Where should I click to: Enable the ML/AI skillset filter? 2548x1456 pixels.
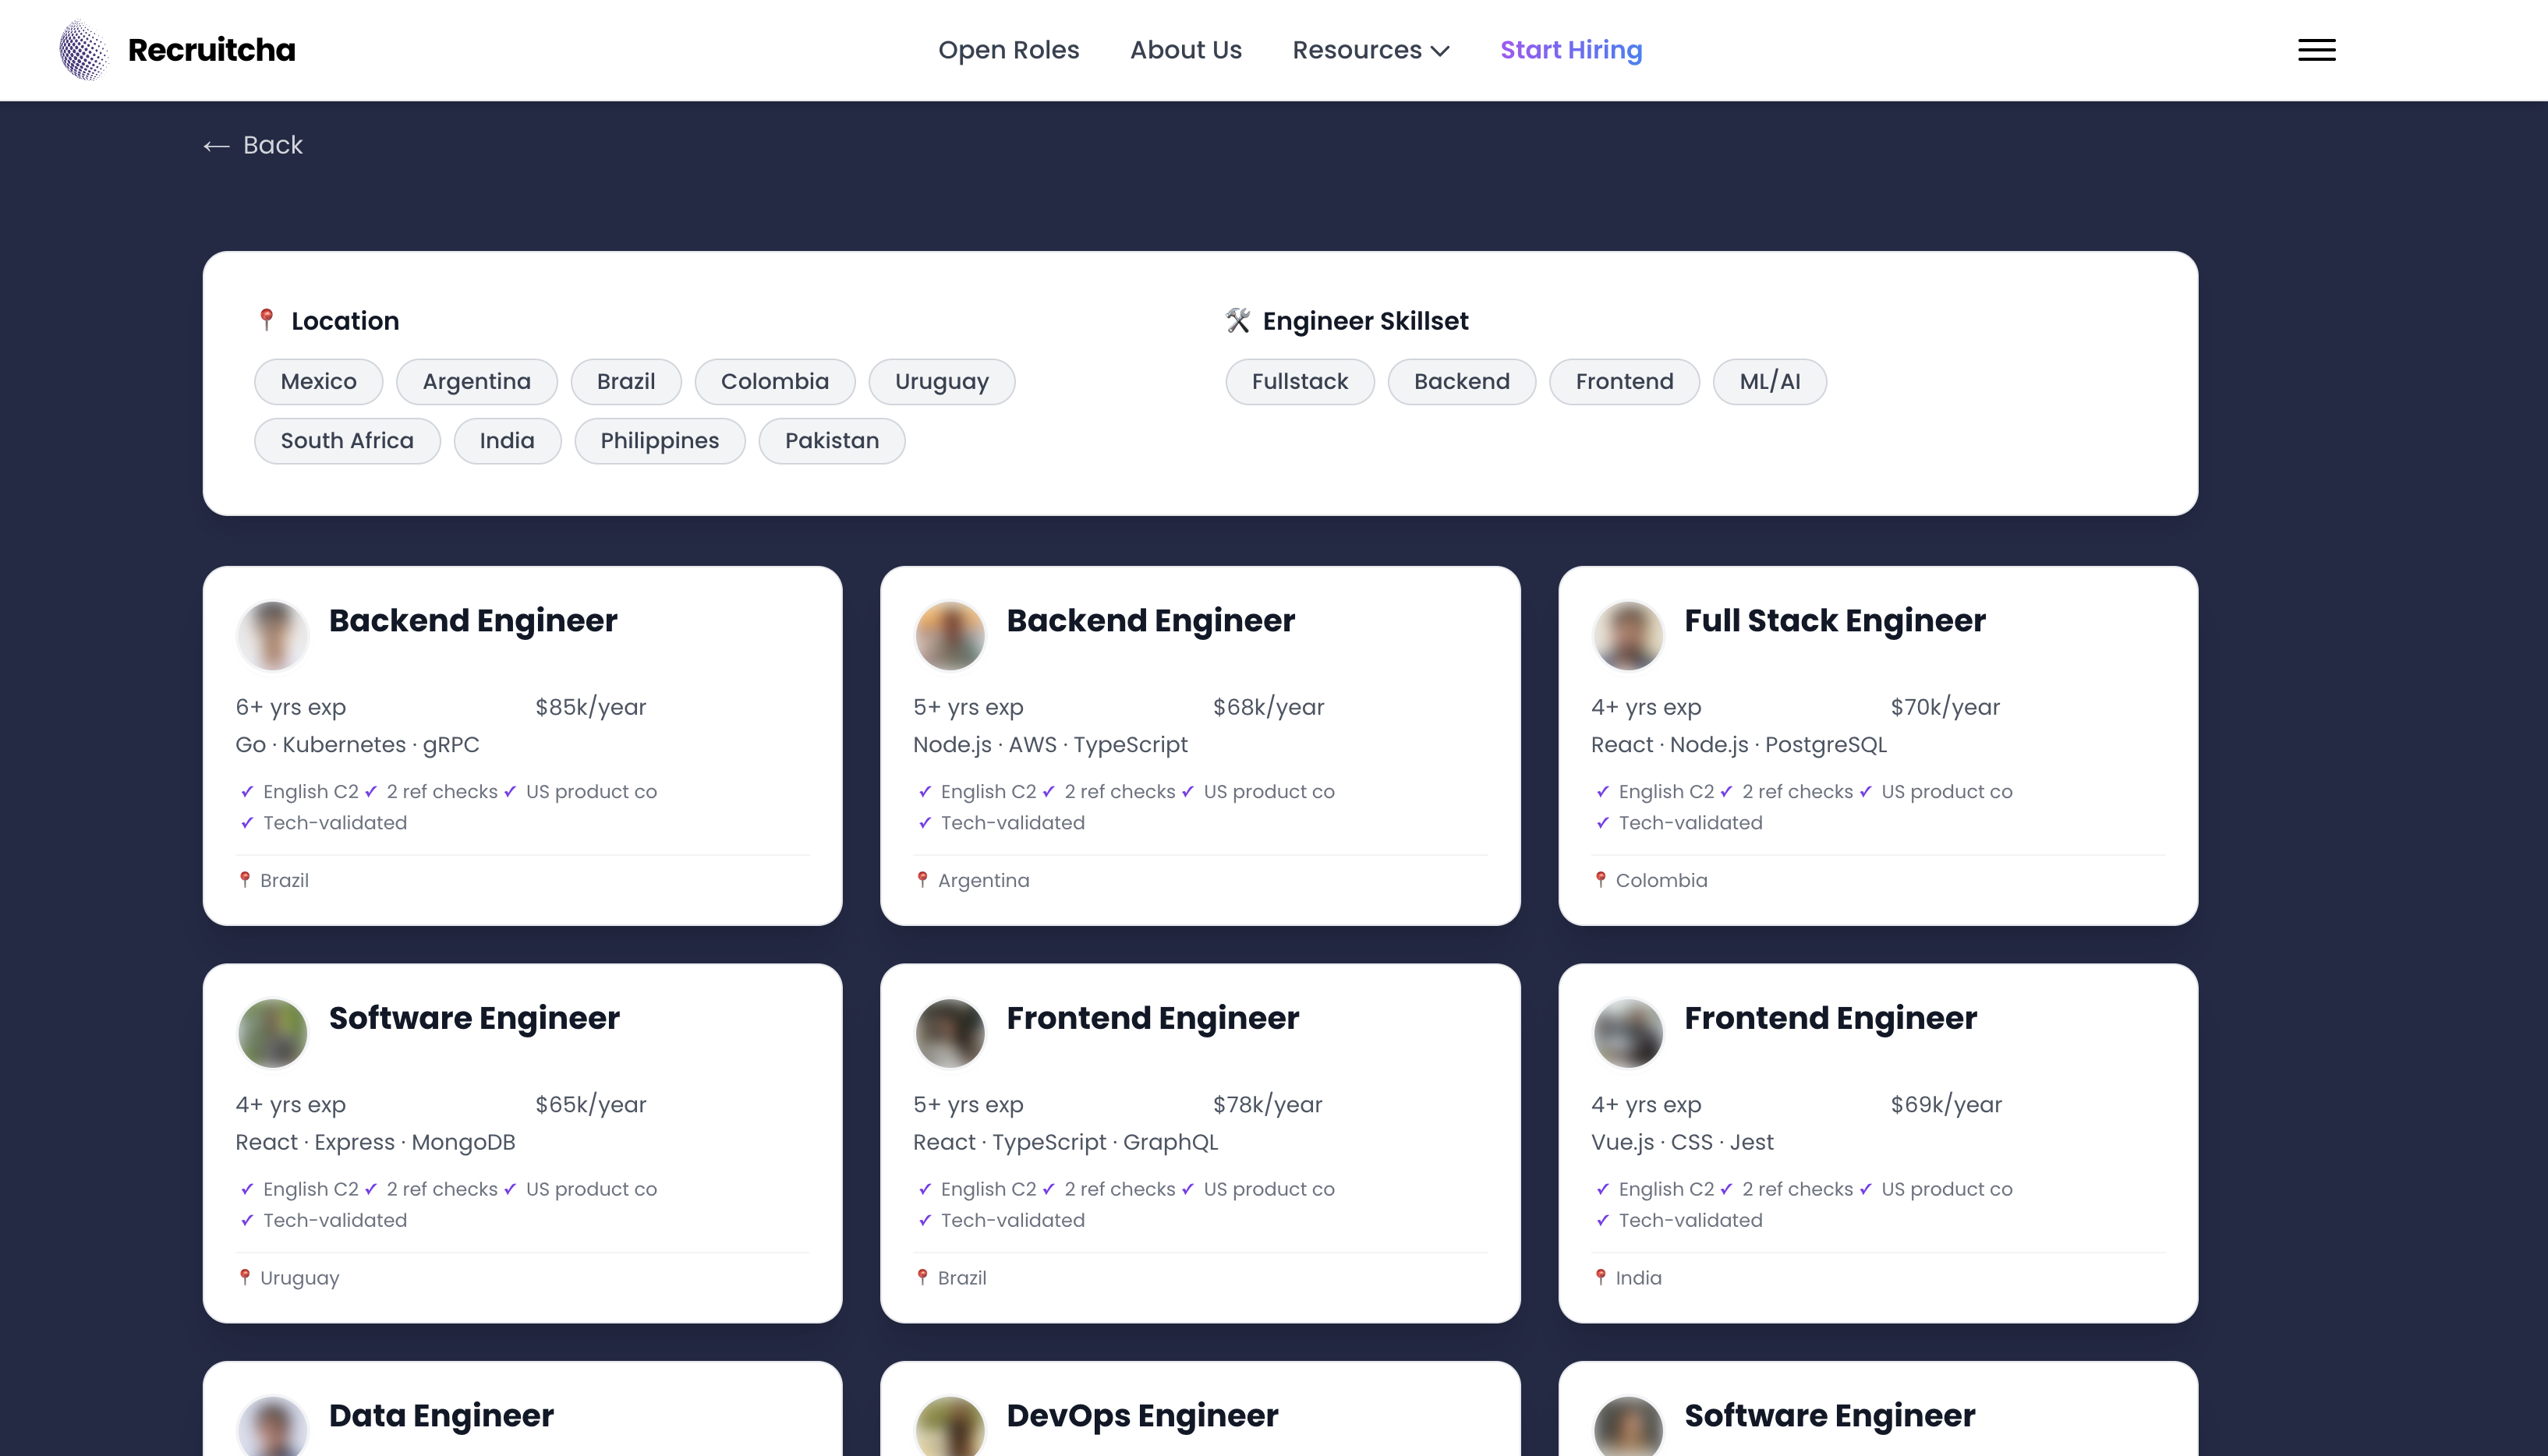point(1769,382)
